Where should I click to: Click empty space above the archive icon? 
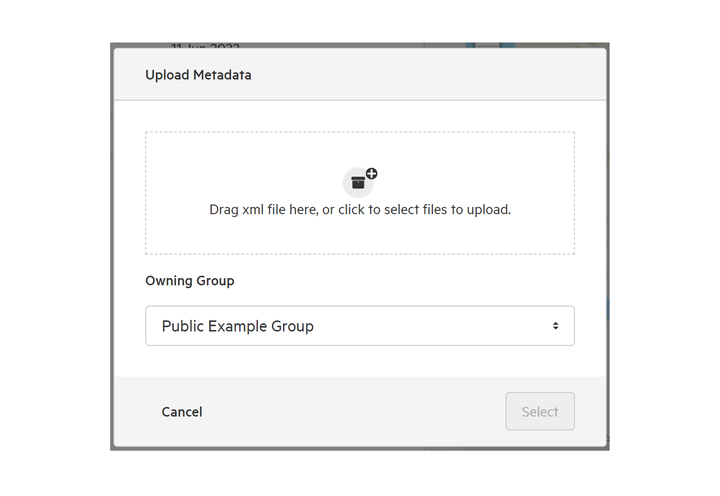click(360, 149)
